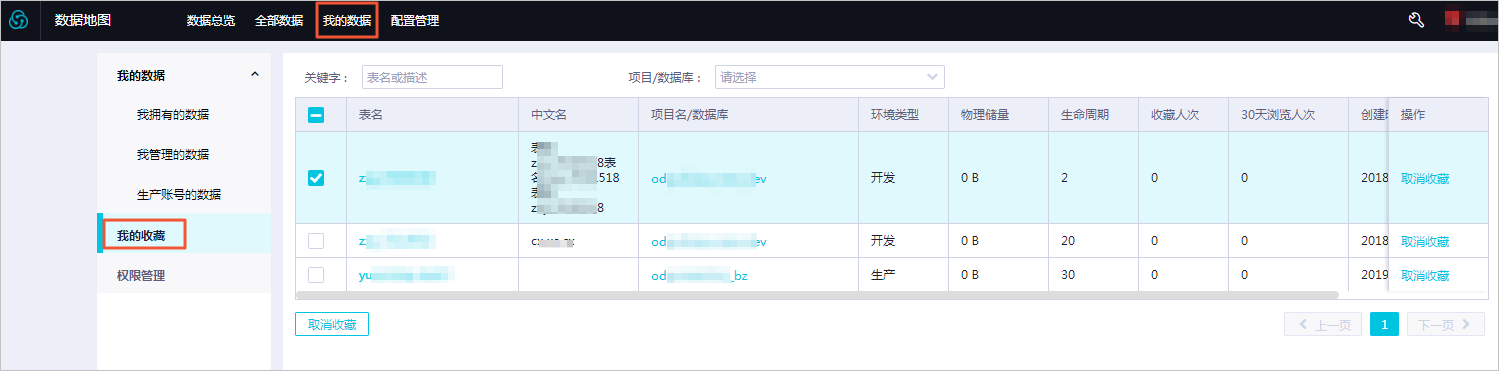Check the checkbox for the yu… table row

pyautogui.click(x=315, y=275)
